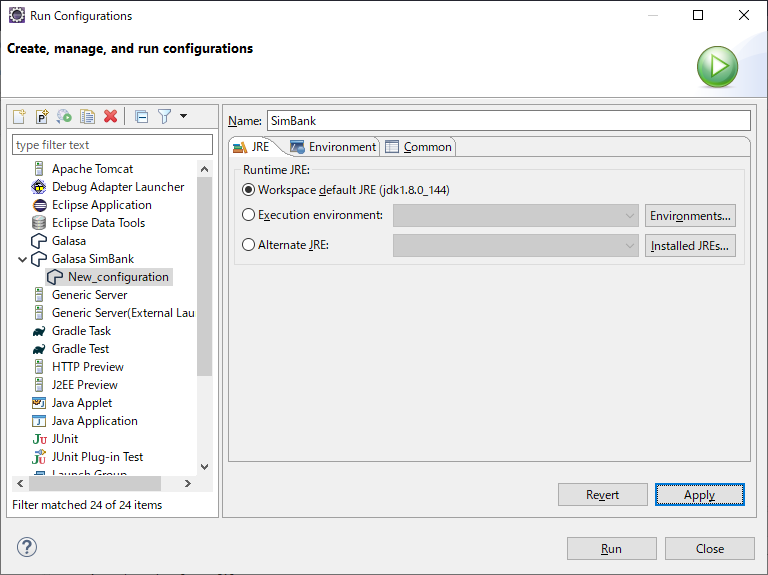Select the Java Application tree item label
Image resolution: width=768 pixels, height=575 pixels.
tap(95, 421)
